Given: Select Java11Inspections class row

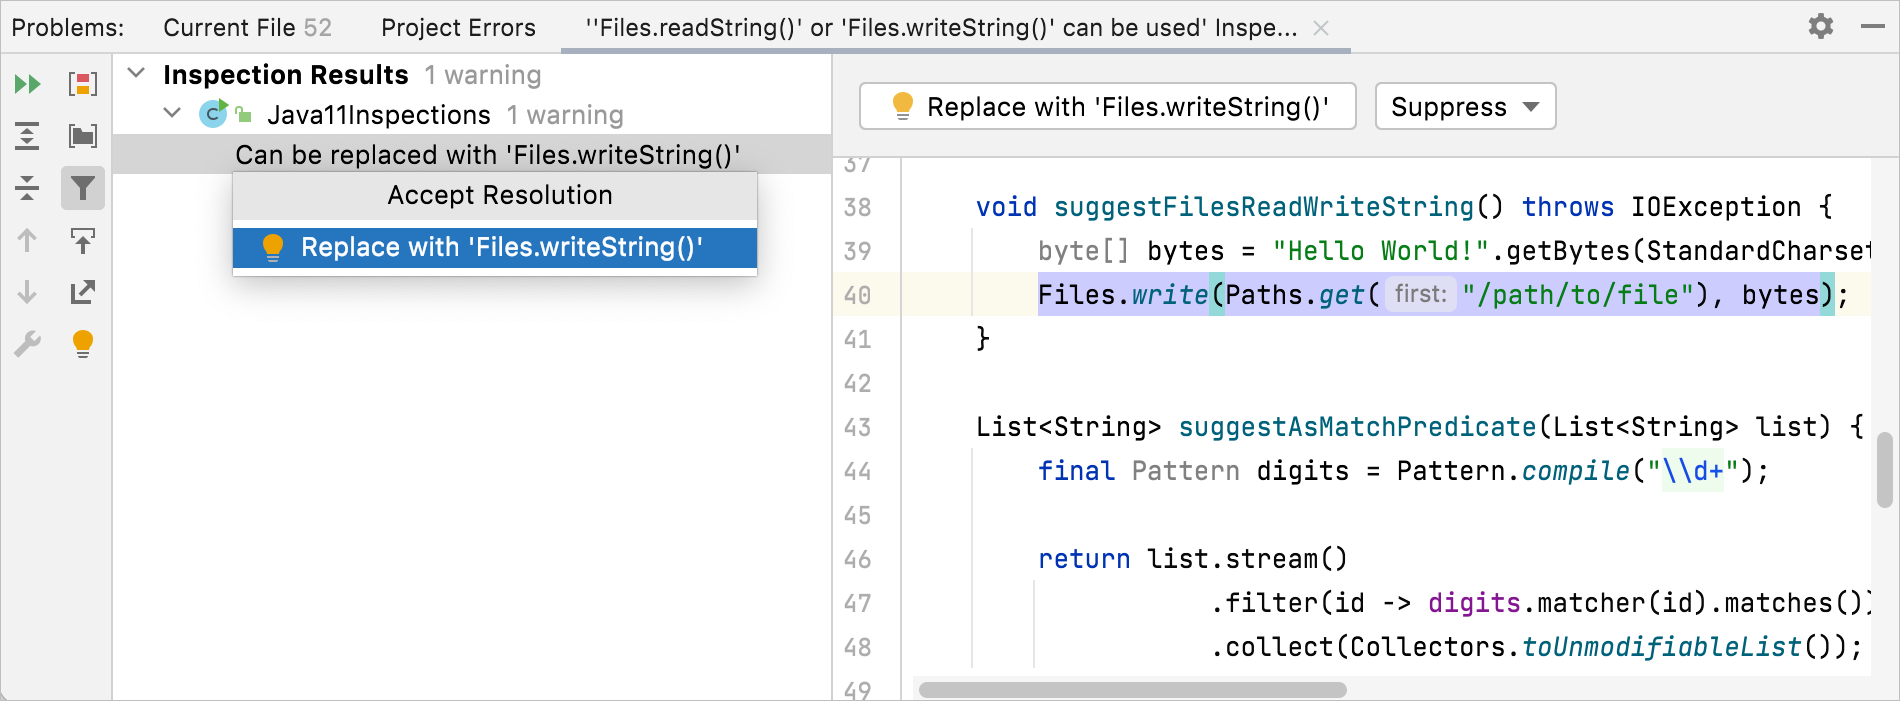Looking at the screenshot, I should point(472,115).
